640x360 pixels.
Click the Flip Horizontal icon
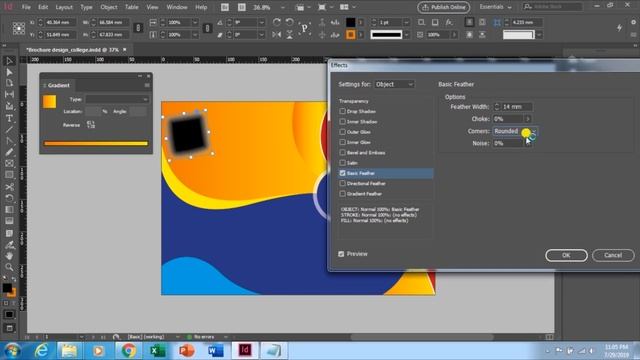click(x=277, y=35)
